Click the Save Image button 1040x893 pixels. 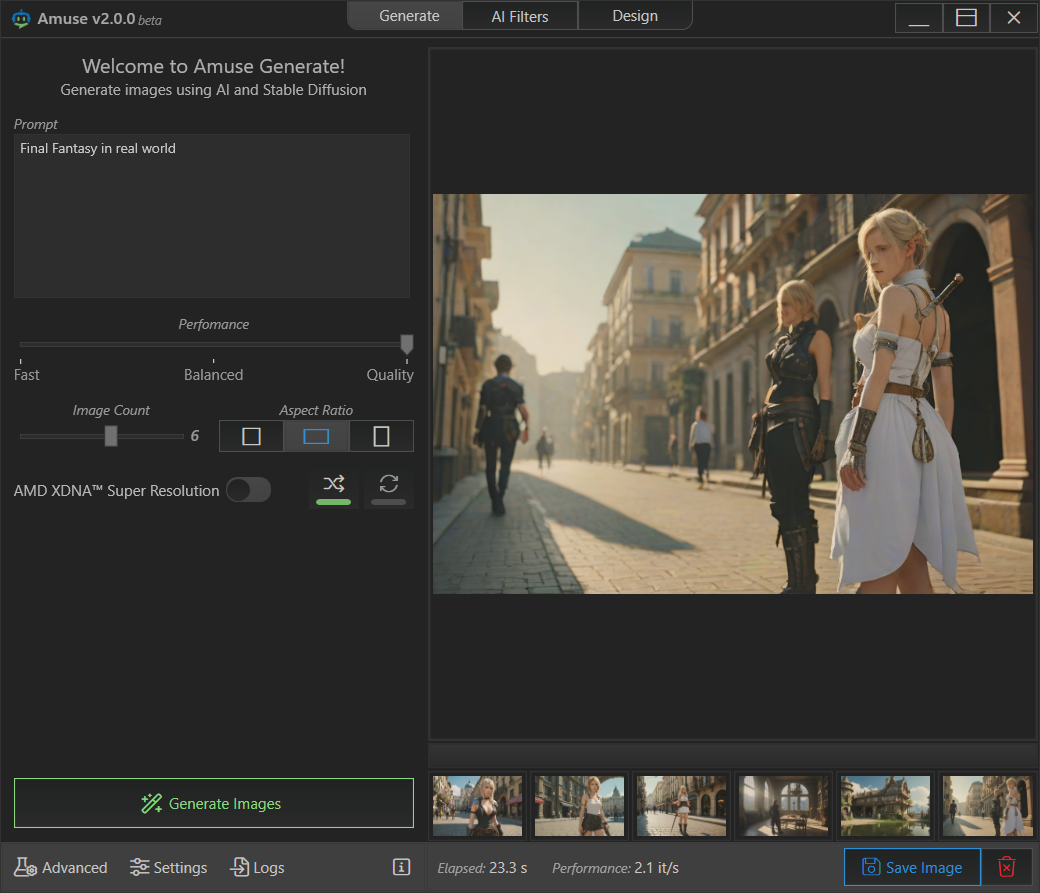point(911,867)
